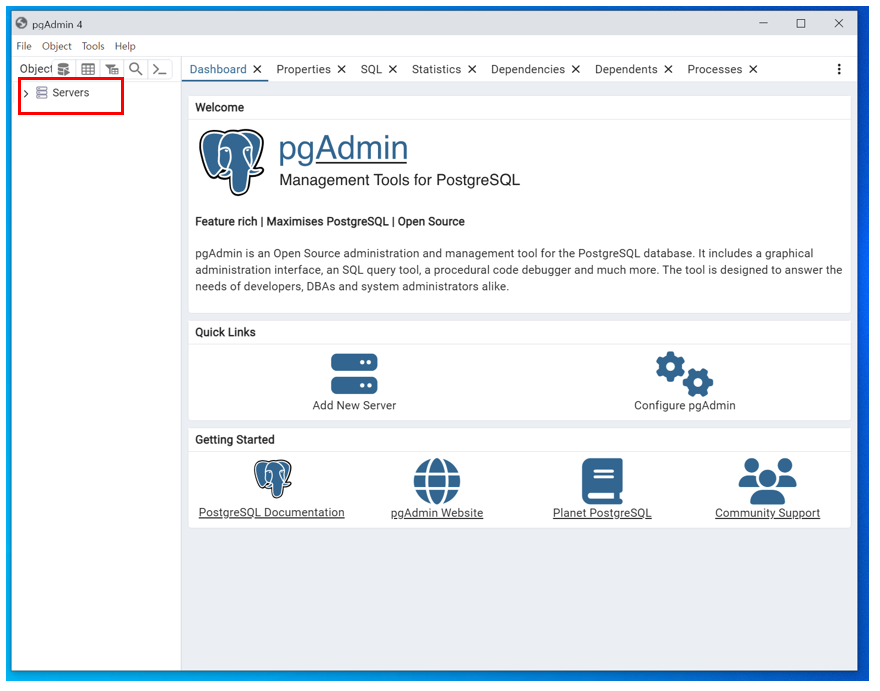Click the Configure pgAdmin gears icon

685,374
